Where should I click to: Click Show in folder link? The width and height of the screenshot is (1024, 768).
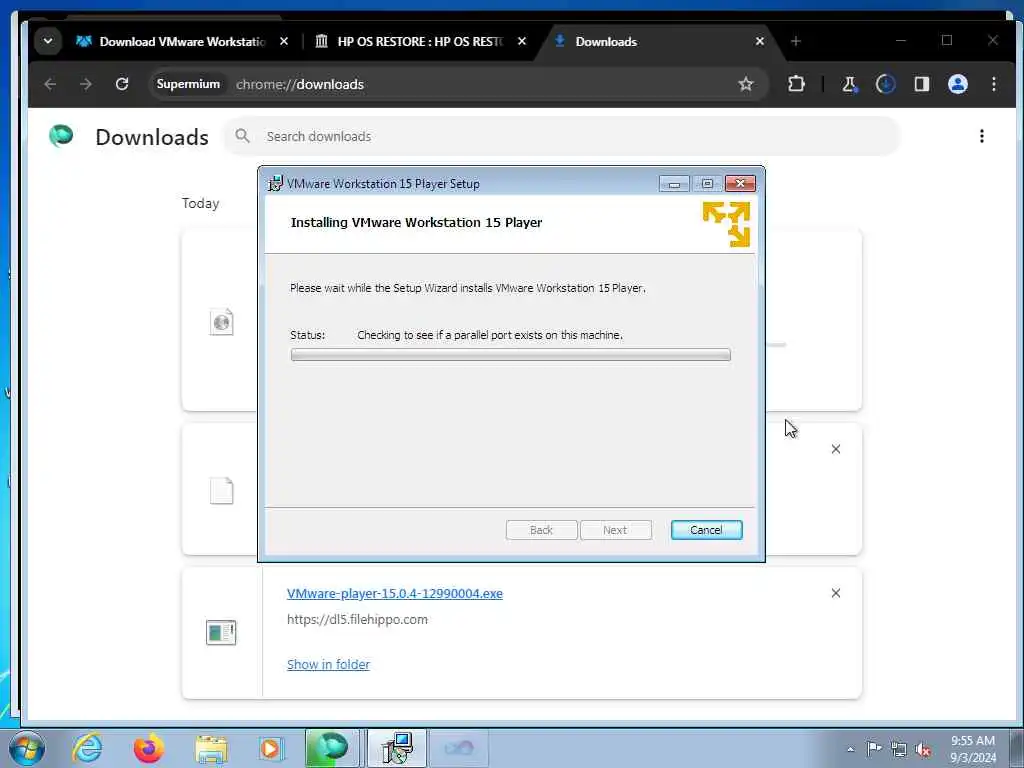tap(328, 664)
